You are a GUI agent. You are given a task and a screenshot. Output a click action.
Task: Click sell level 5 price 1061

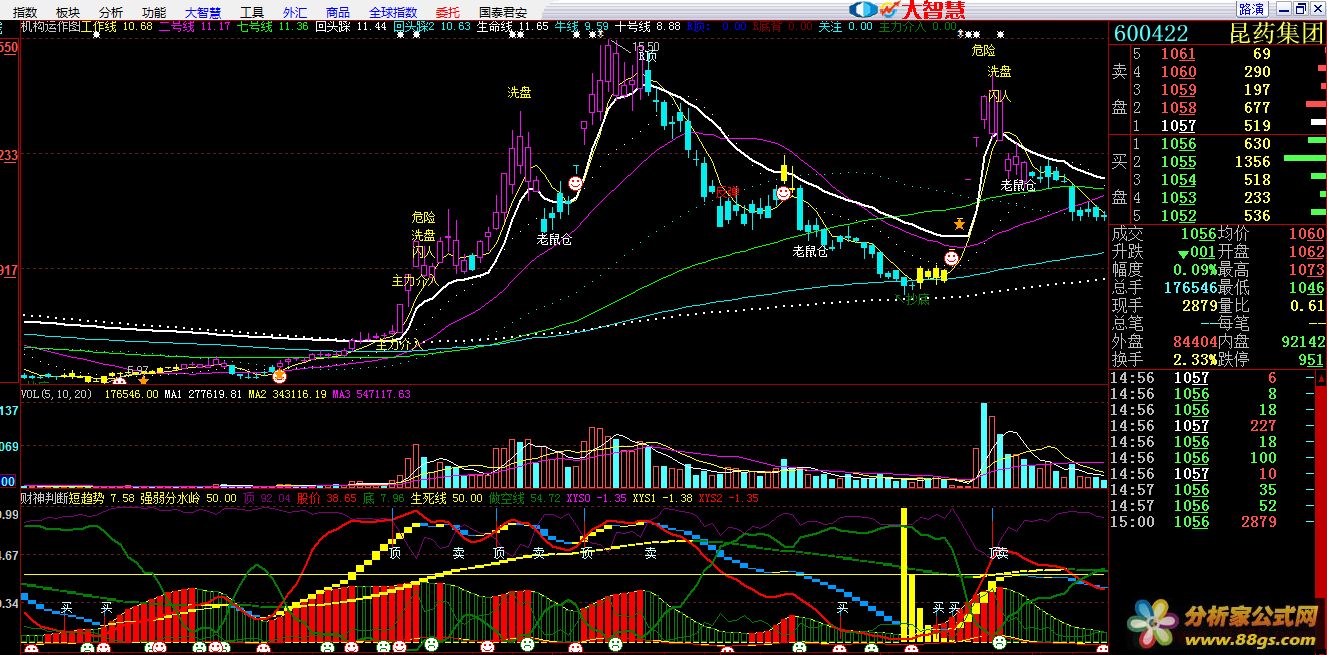pos(1177,54)
